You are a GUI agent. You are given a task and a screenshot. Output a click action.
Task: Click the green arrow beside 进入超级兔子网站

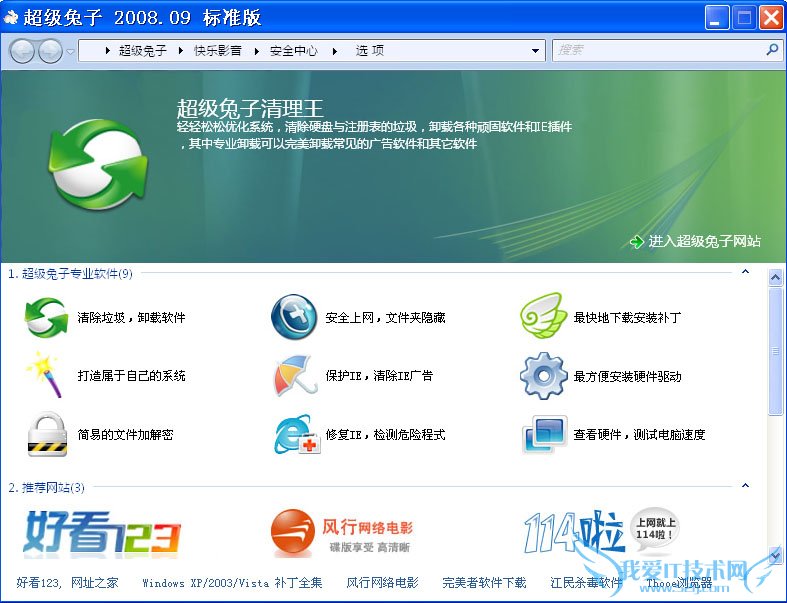point(636,242)
